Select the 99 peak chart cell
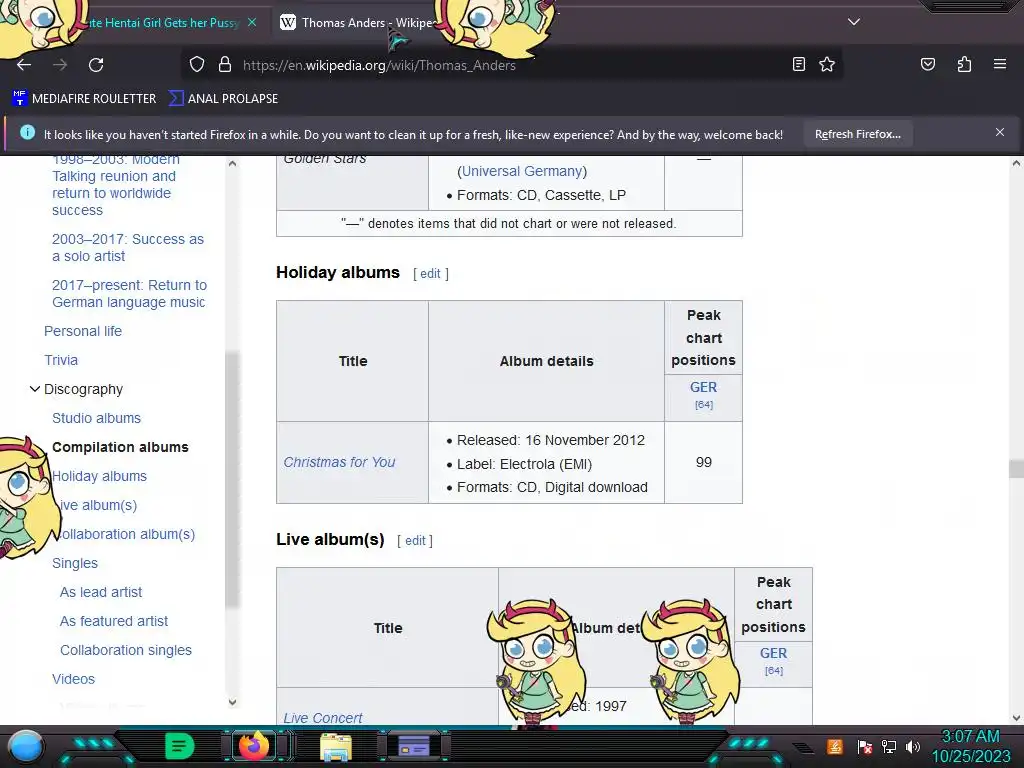The height and width of the screenshot is (768, 1024). click(703, 462)
